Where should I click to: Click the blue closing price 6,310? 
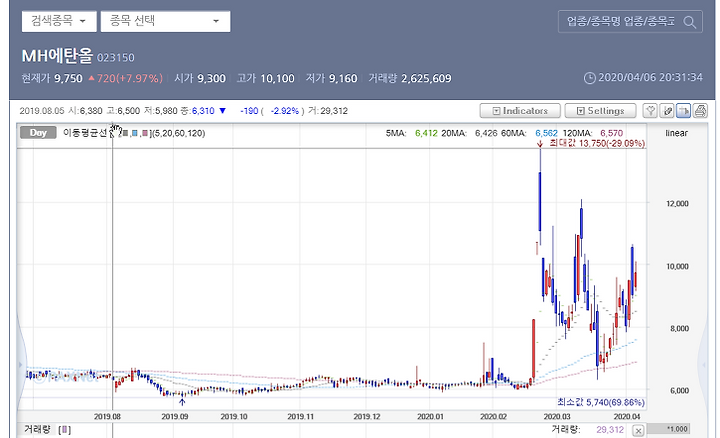[203, 111]
